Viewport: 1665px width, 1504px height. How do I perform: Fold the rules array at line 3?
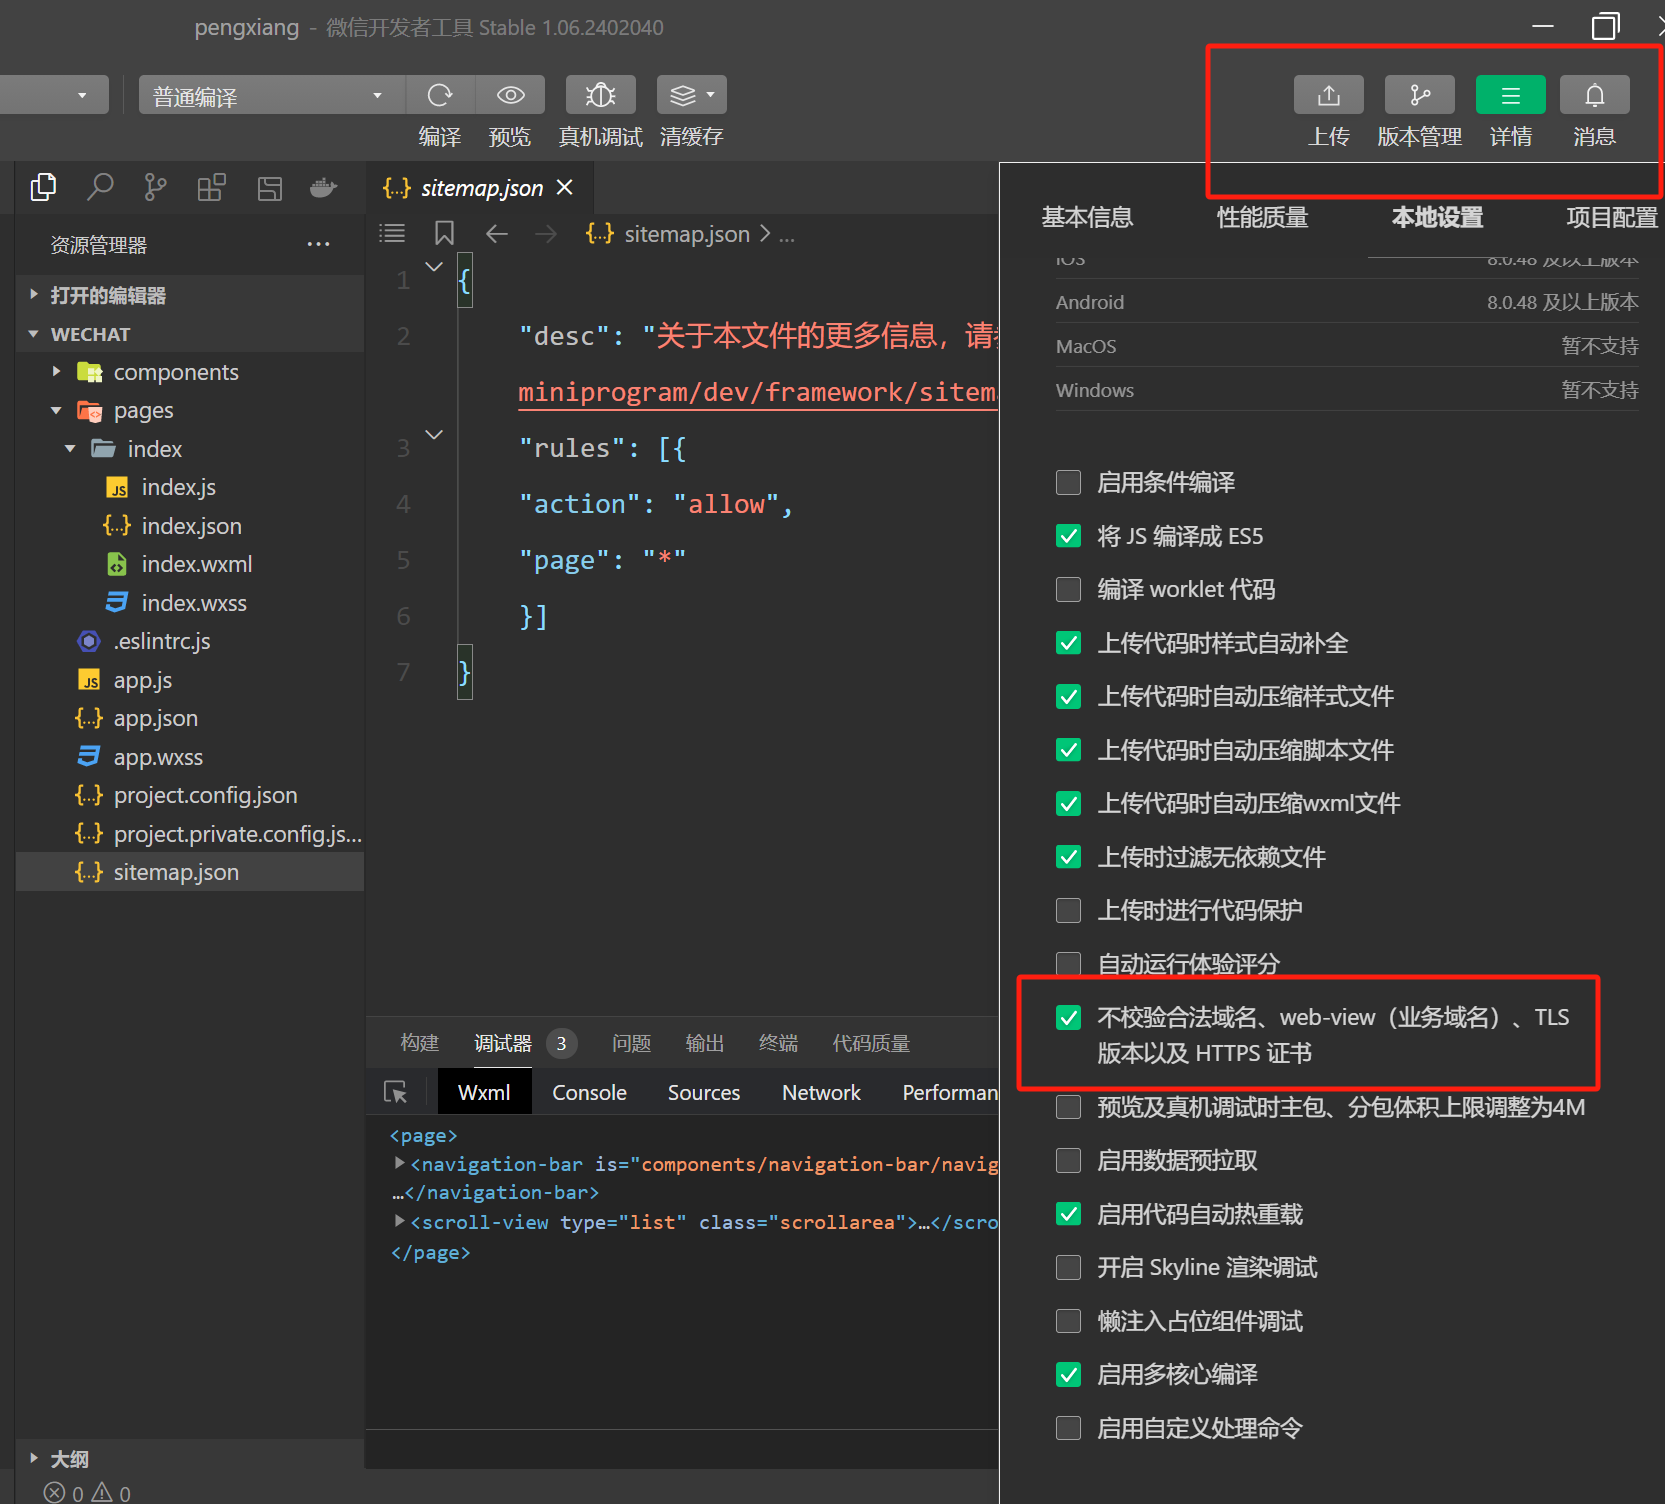pos(434,434)
